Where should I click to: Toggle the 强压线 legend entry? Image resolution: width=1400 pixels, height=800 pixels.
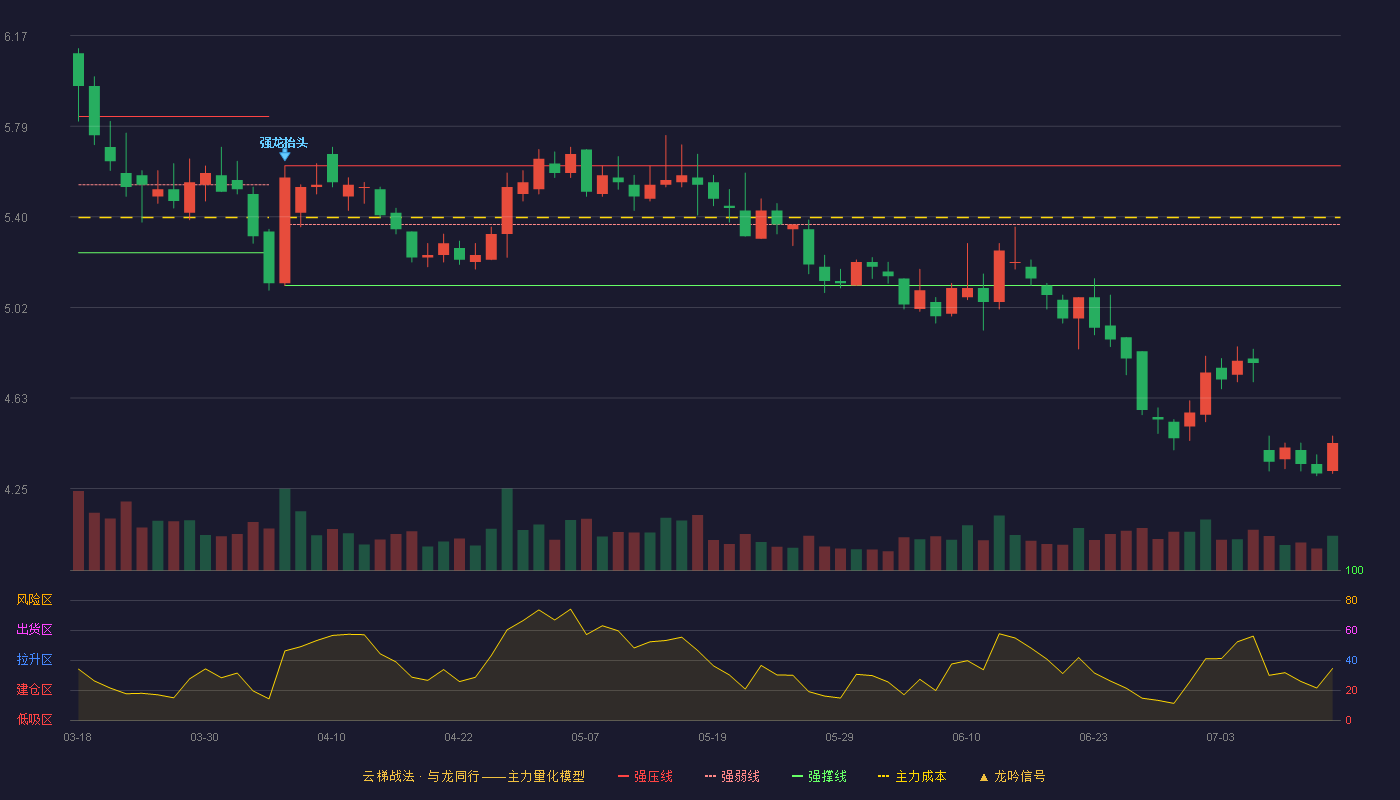tap(645, 776)
